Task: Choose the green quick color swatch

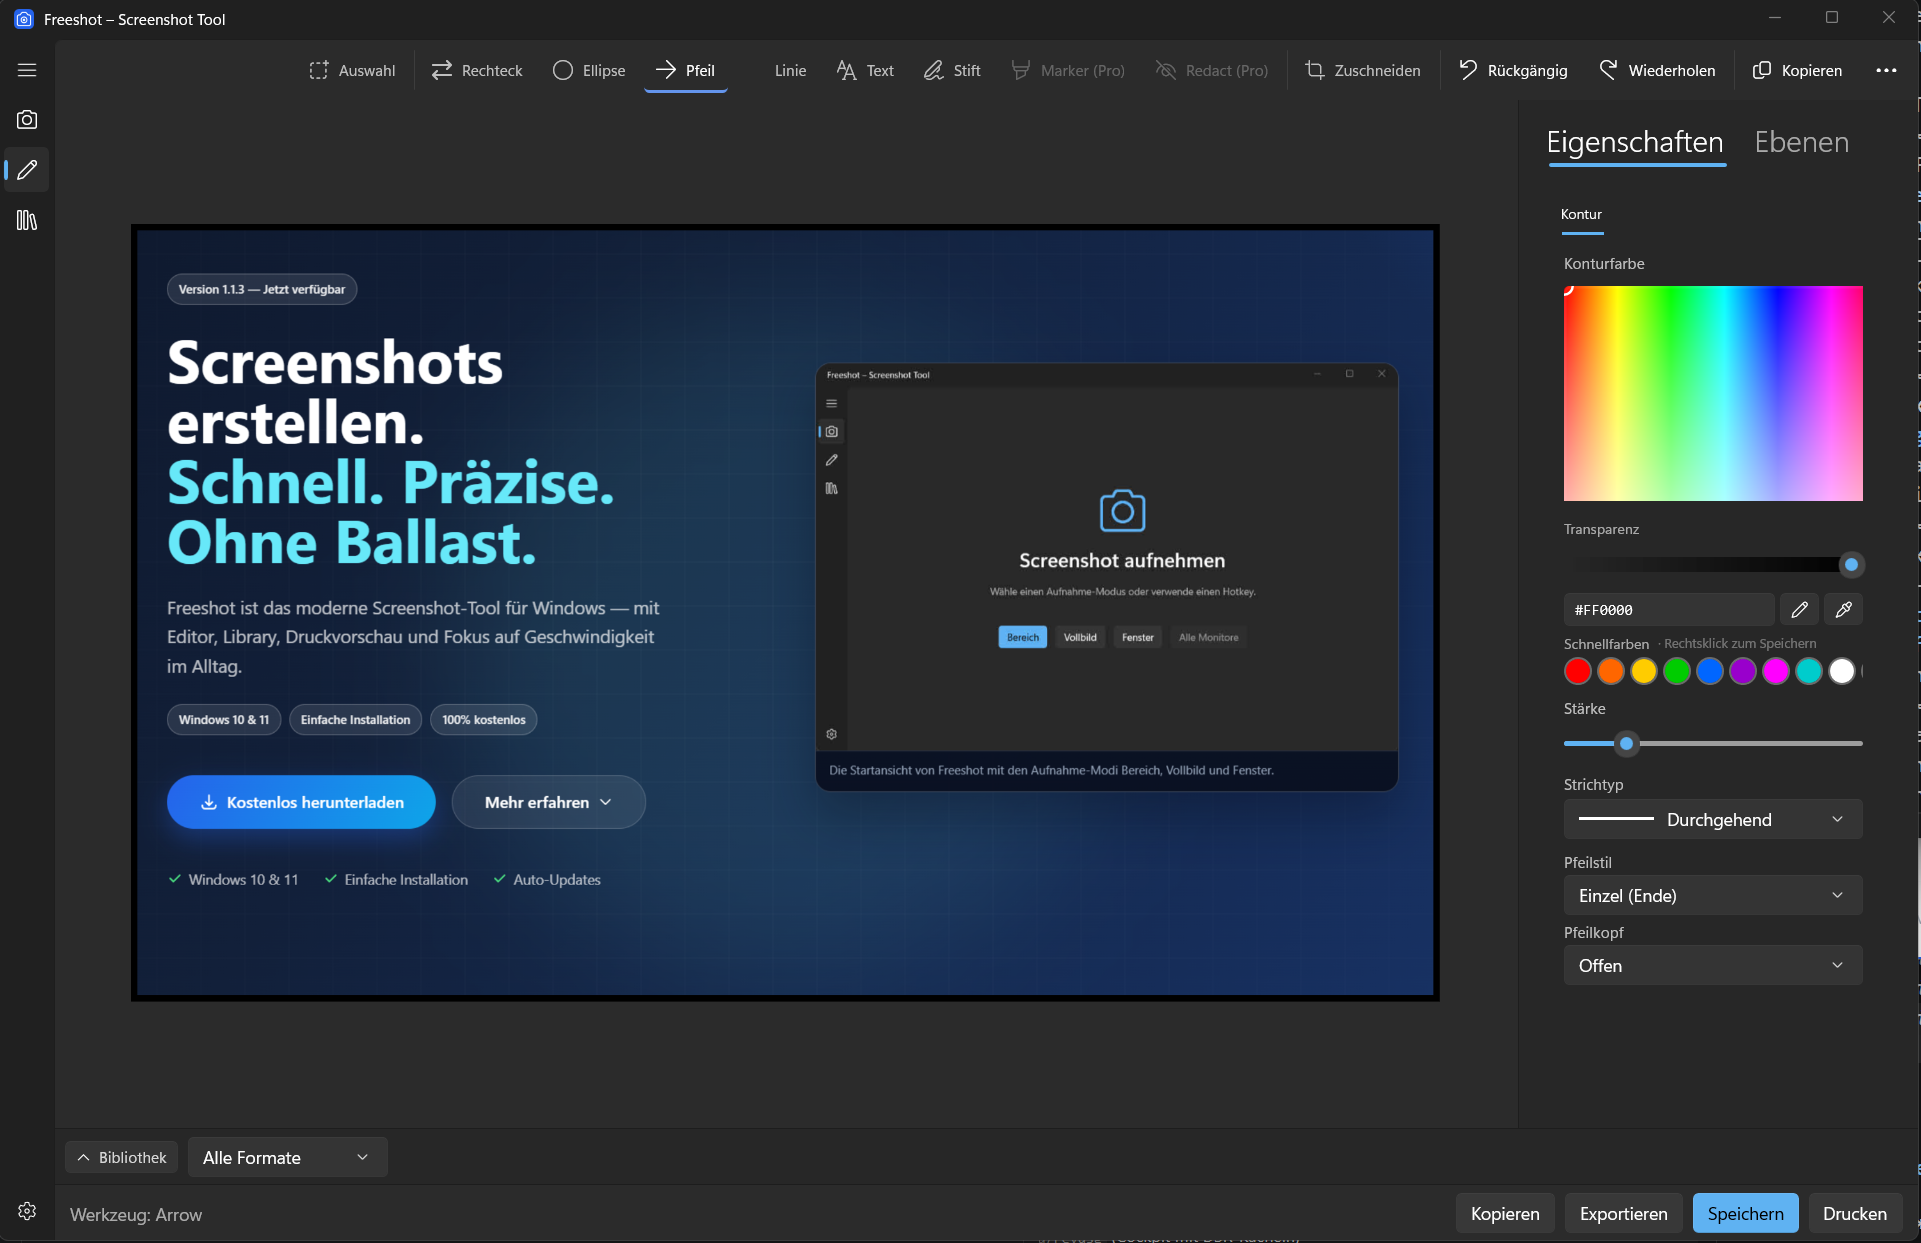Action: pyautogui.click(x=1676, y=672)
